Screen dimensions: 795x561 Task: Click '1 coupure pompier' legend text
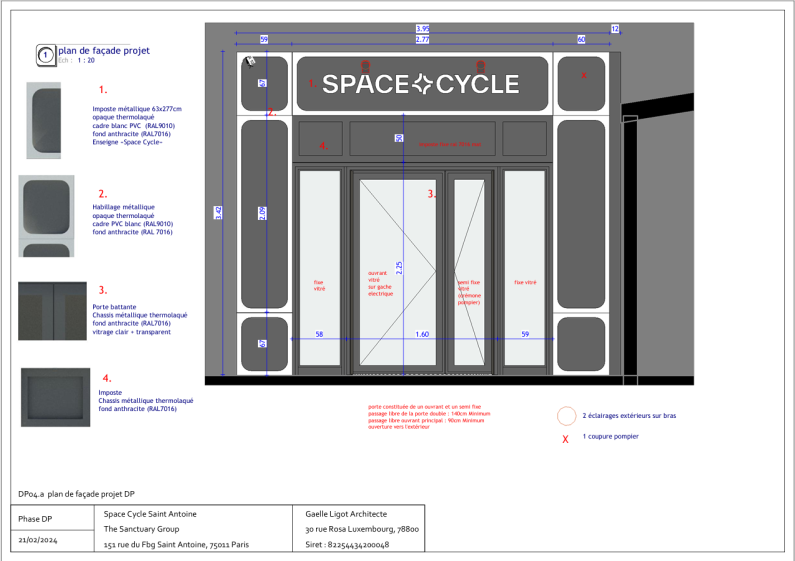coord(610,437)
